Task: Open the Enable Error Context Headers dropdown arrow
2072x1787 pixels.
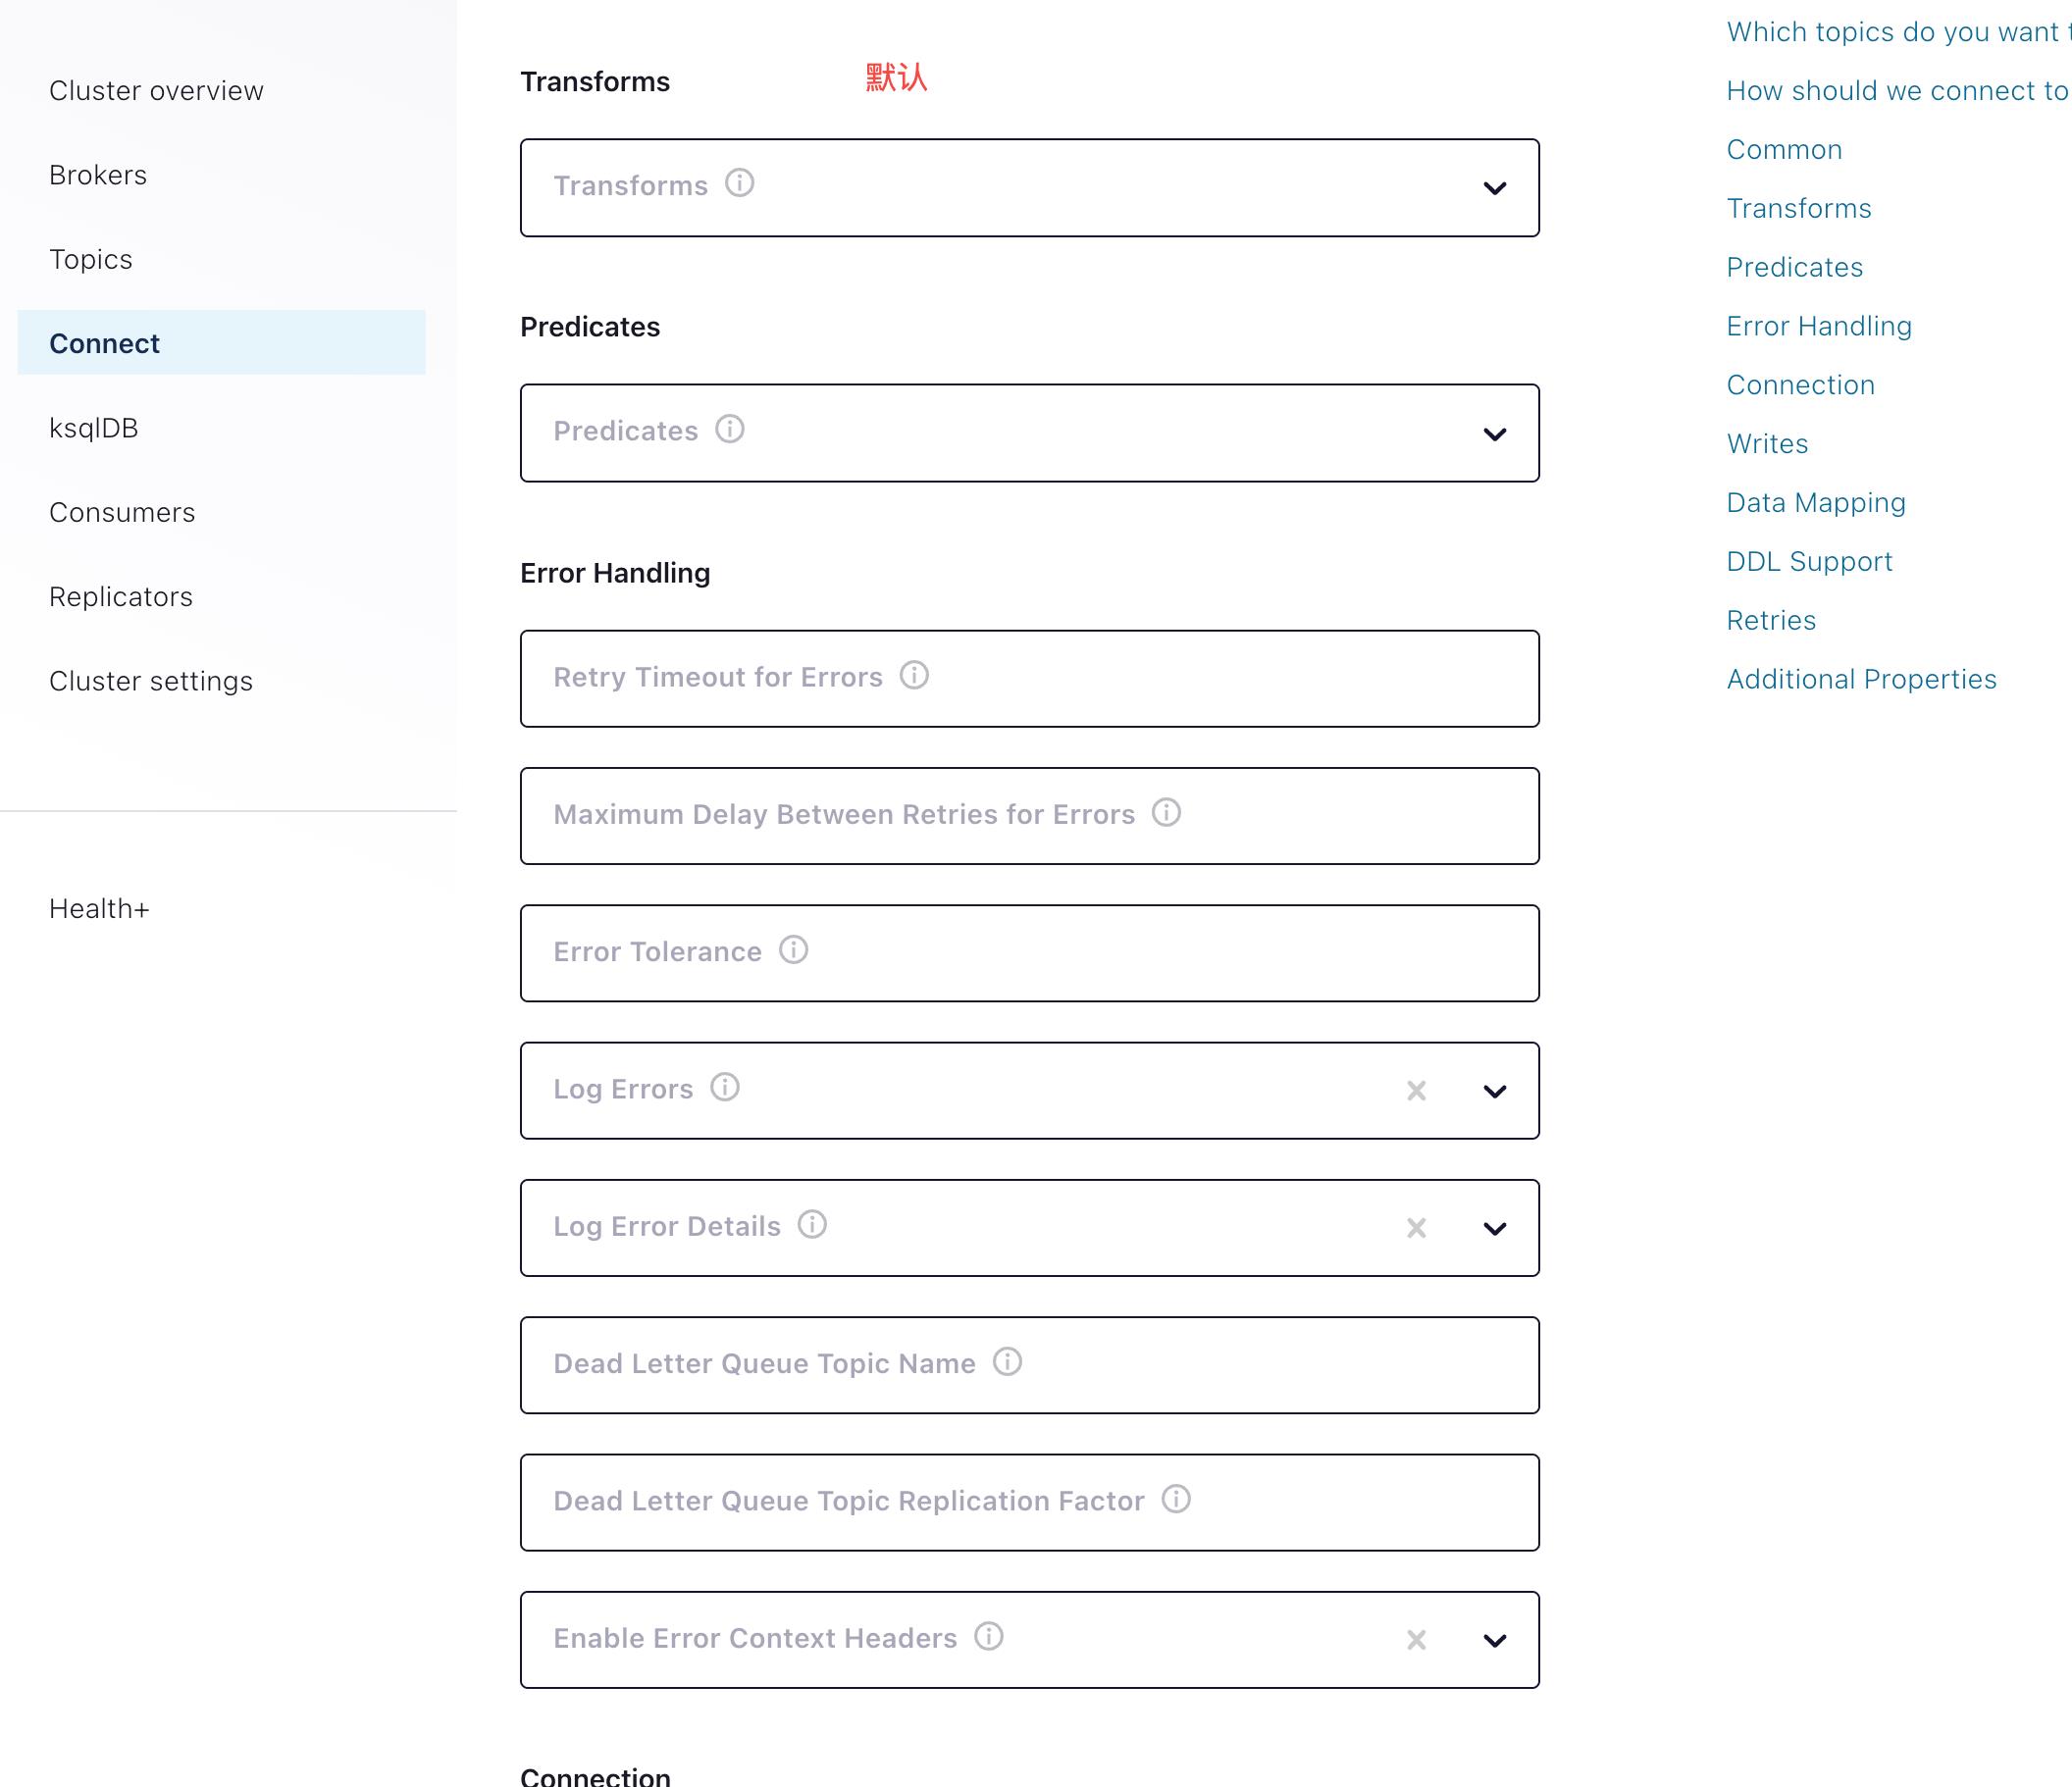Action: tap(1494, 1640)
